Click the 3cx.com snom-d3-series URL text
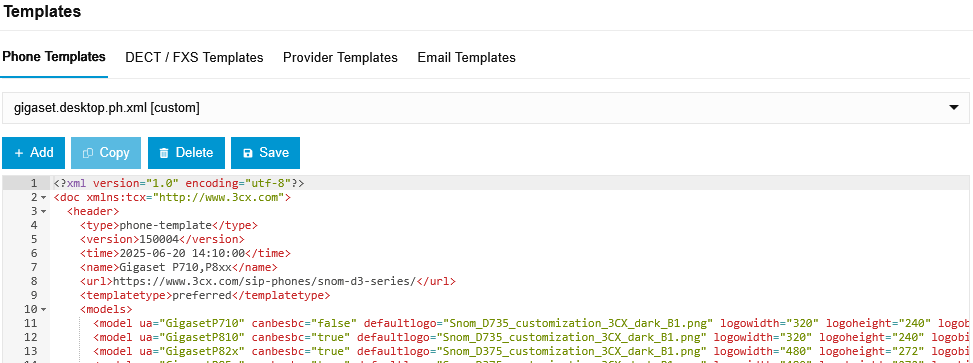The image size is (973, 363). (267, 281)
